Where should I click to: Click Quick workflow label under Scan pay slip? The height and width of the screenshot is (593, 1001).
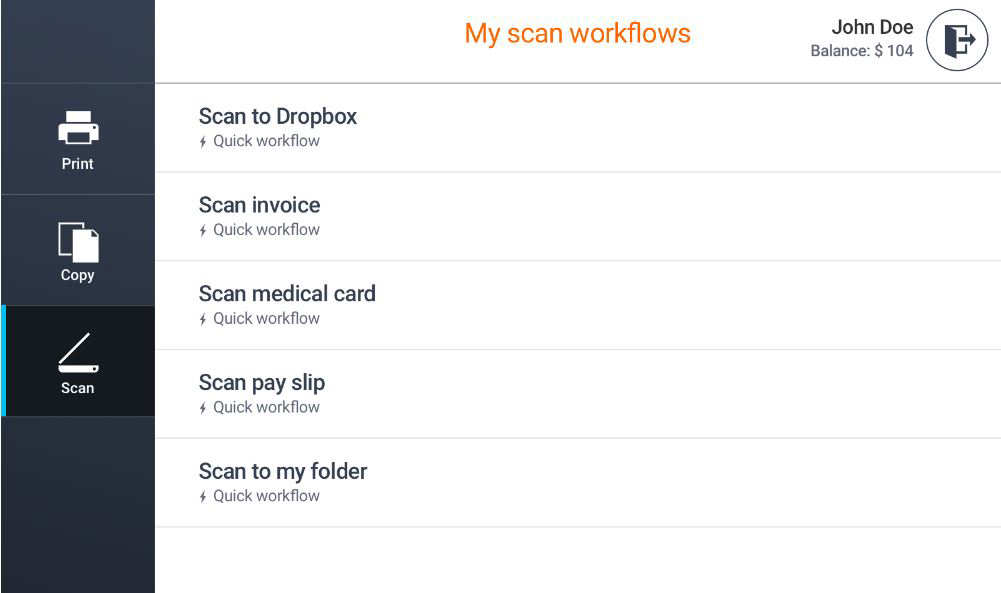[266, 407]
